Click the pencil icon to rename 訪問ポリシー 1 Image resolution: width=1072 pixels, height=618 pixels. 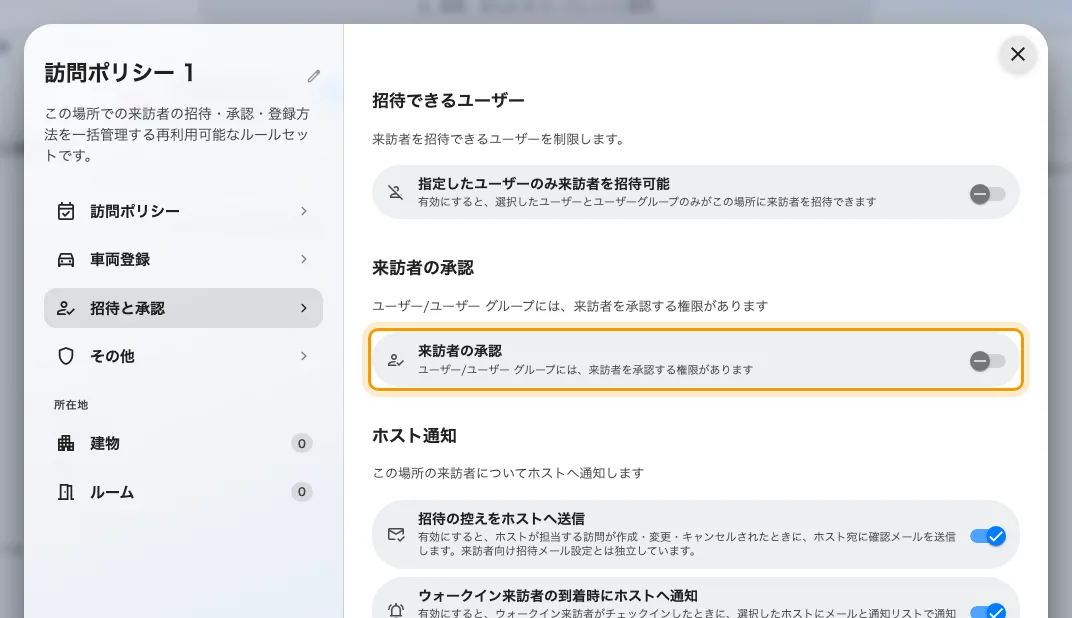coord(314,76)
